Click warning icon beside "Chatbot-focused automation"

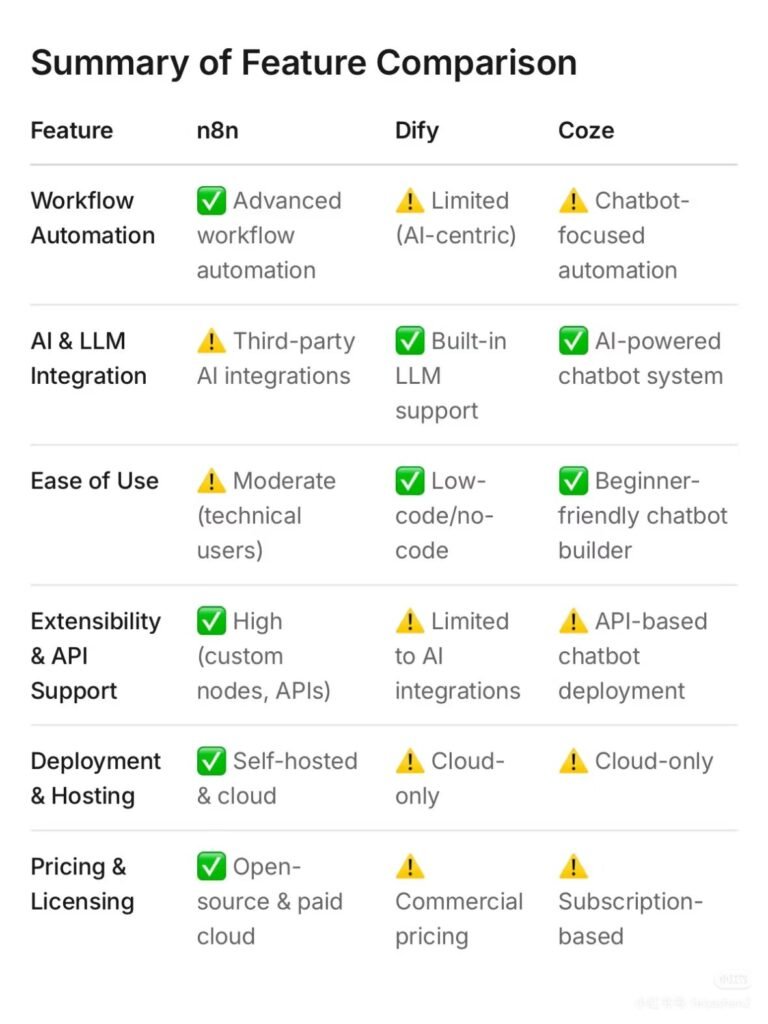click(x=573, y=201)
